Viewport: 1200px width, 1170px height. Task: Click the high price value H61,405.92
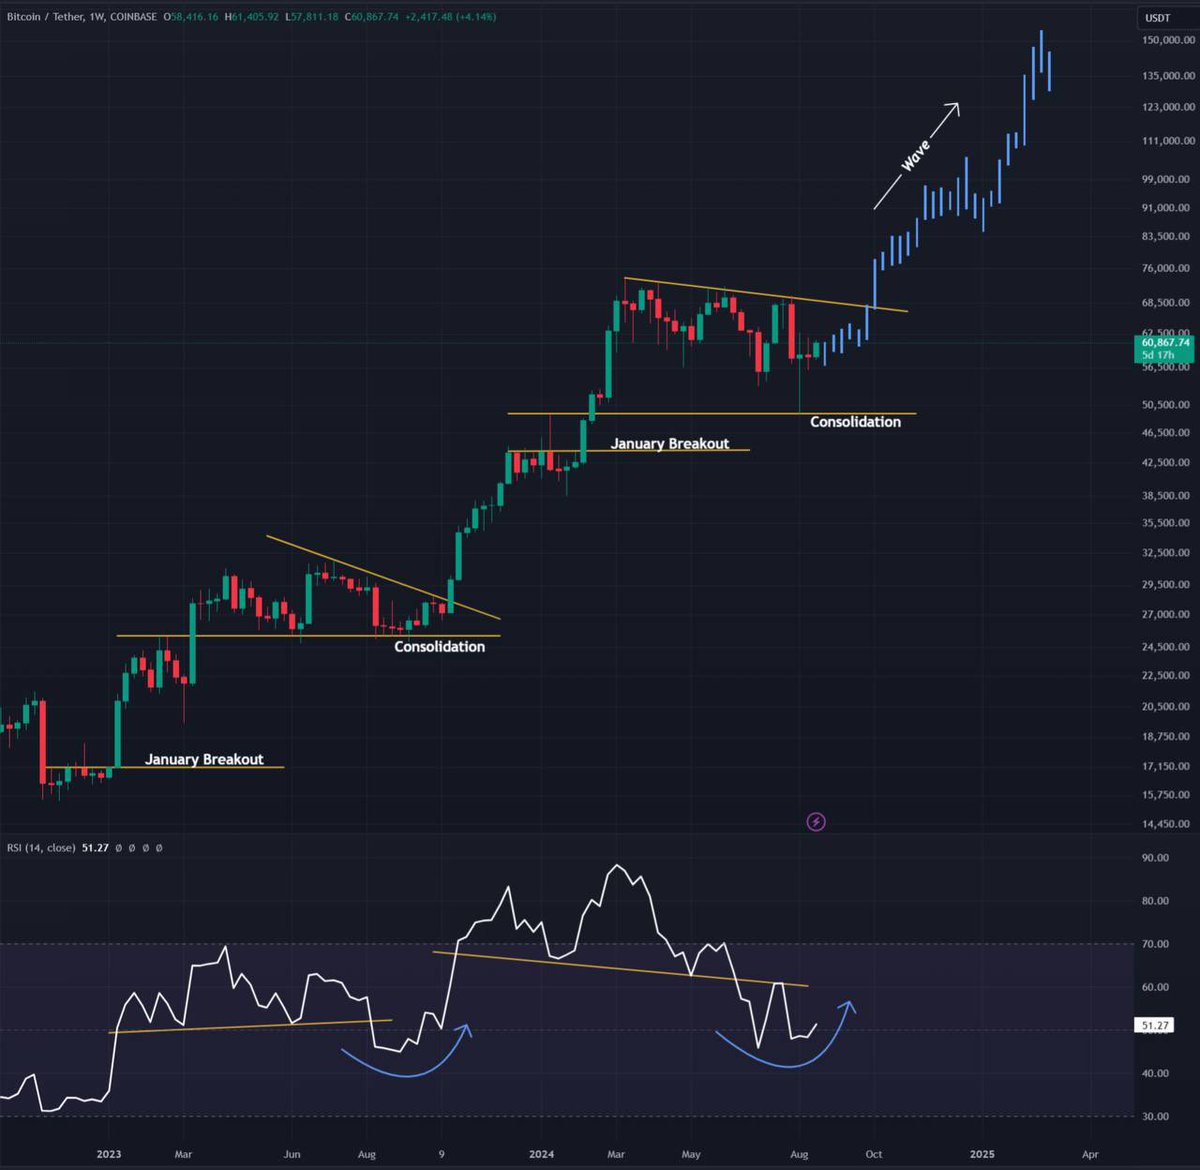pyautogui.click(x=252, y=17)
